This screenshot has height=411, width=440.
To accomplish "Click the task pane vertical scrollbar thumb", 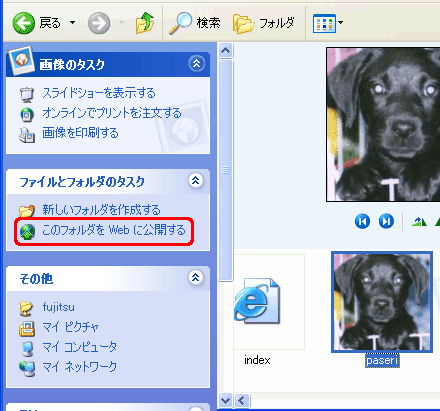I will pos(226,170).
